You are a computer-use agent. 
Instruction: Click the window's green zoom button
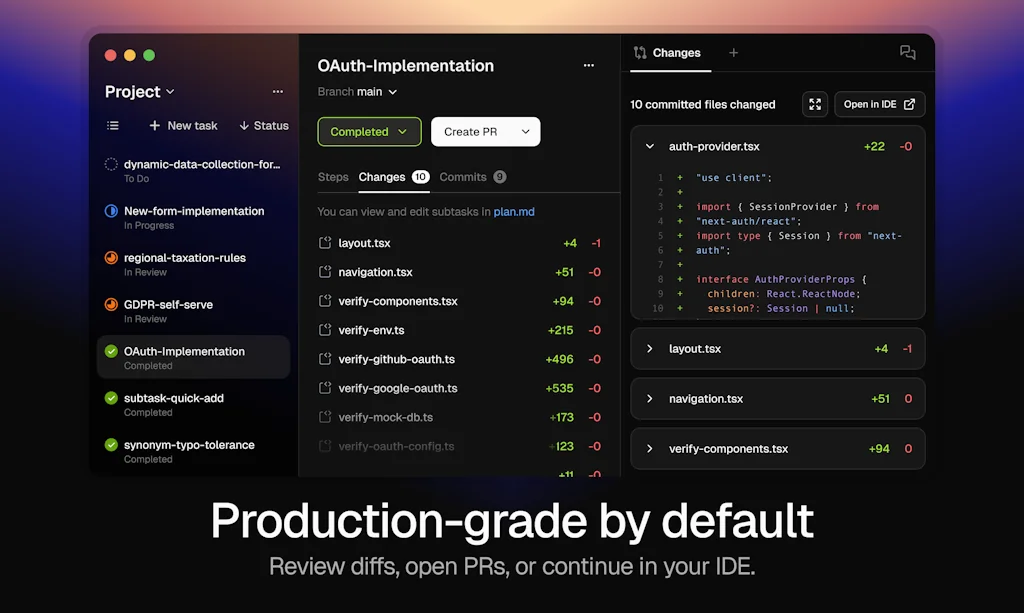[x=149, y=55]
